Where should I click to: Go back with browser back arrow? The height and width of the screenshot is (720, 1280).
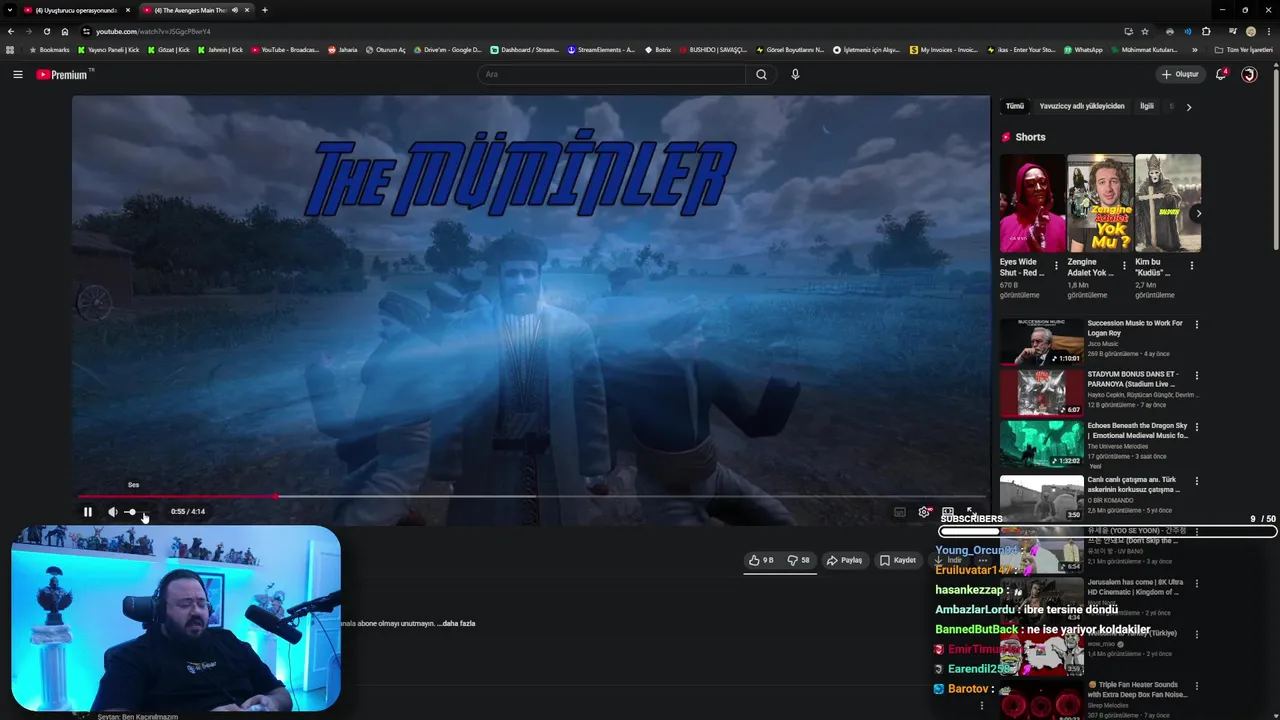pos(11,31)
